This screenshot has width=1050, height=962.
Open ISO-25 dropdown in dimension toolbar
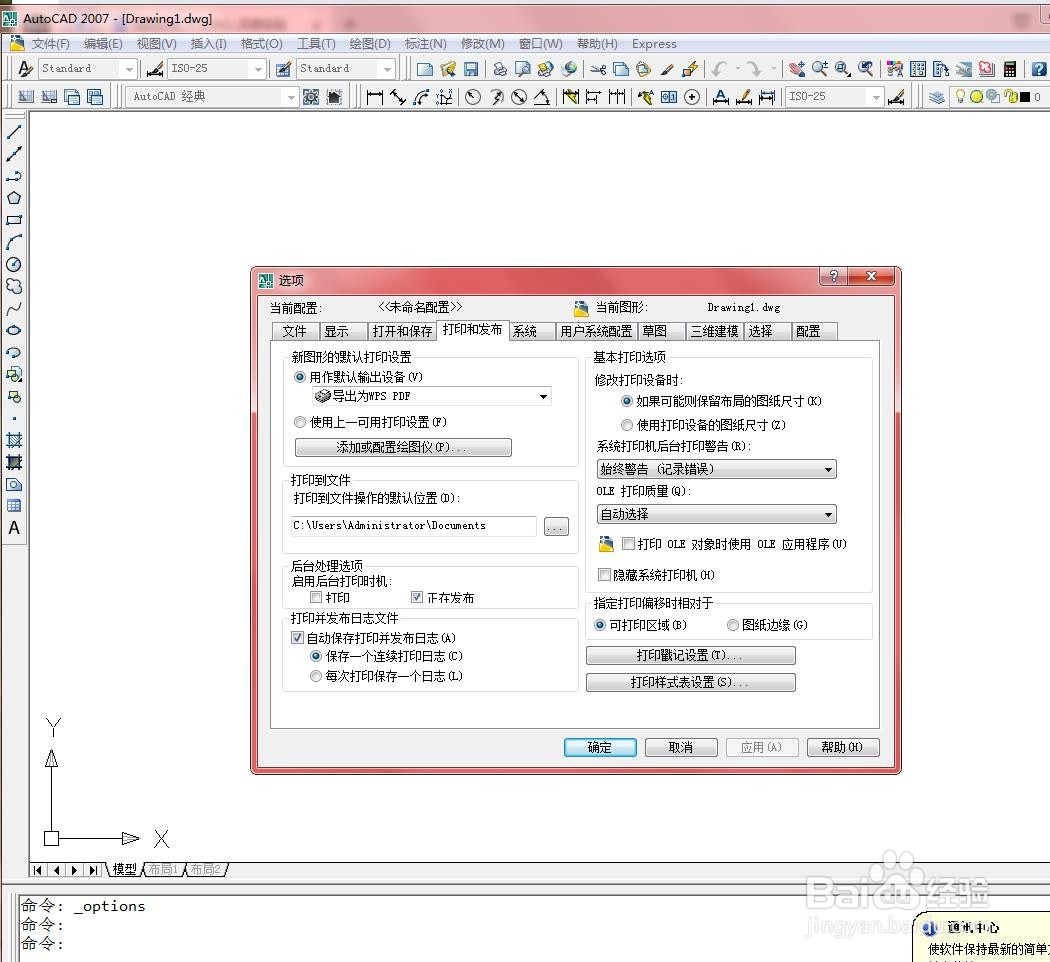coord(834,97)
